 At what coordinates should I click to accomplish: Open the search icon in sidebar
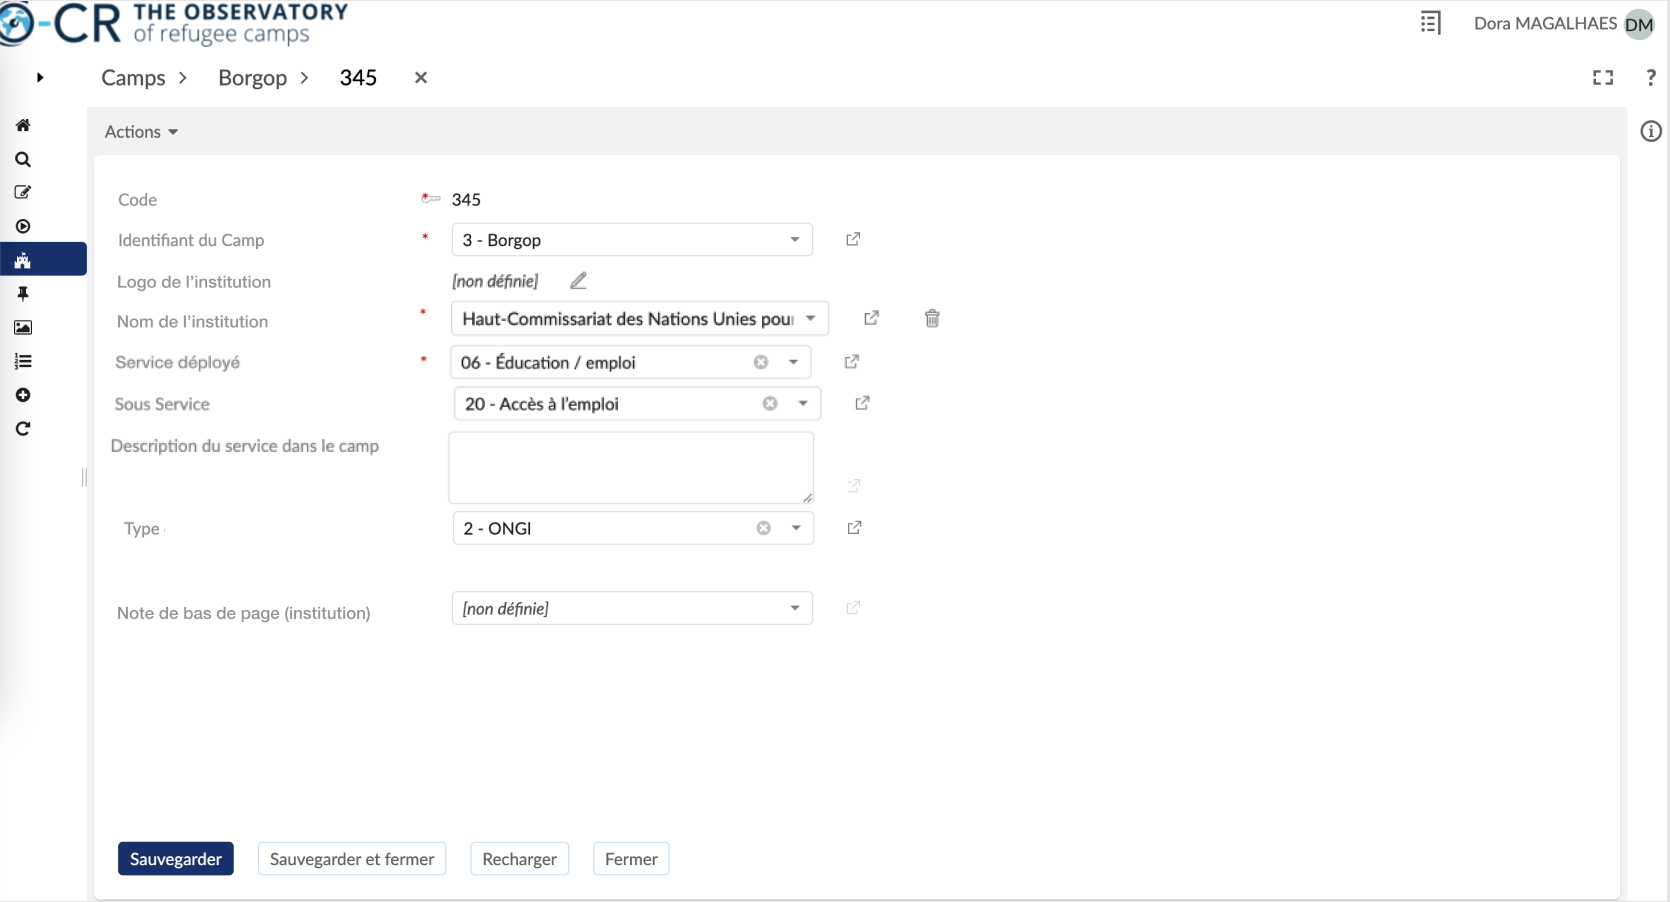coord(22,159)
